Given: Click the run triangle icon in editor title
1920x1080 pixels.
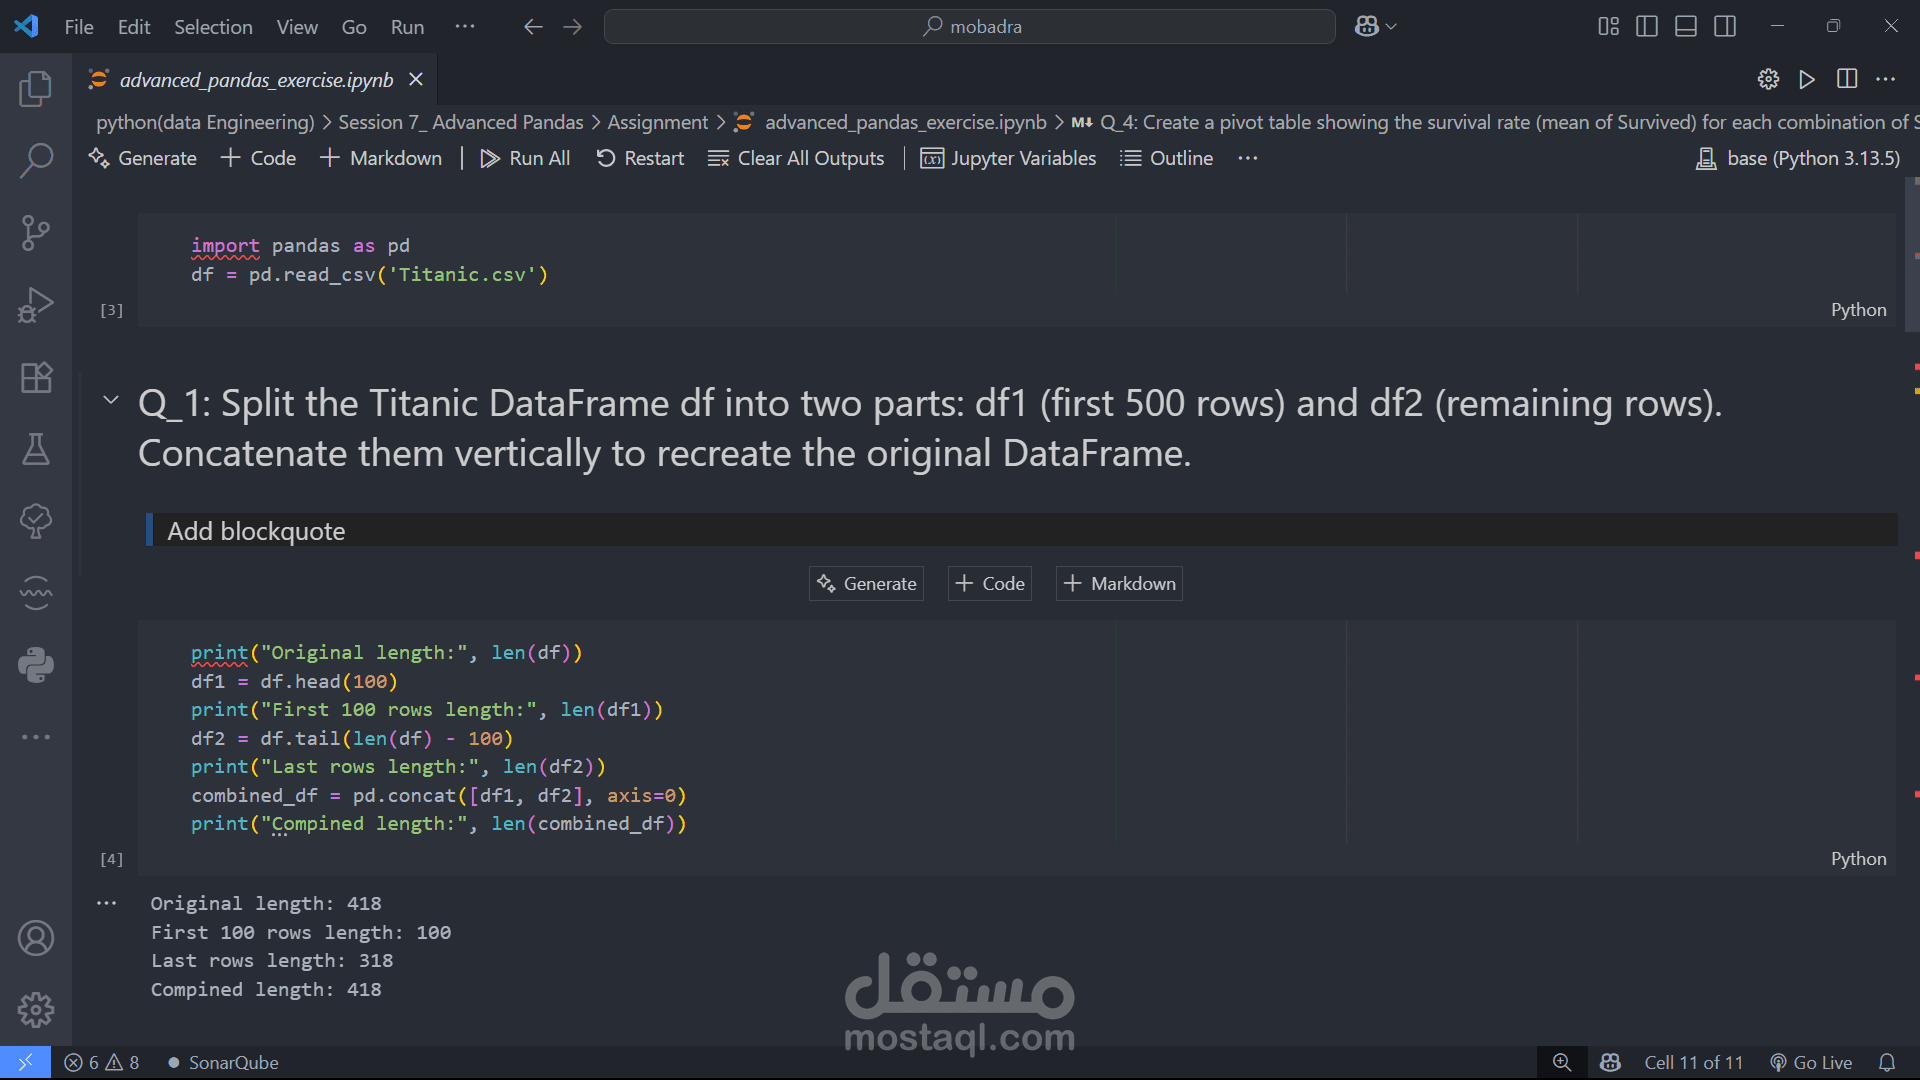Looking at the screenshot, I should (1807, 79).
